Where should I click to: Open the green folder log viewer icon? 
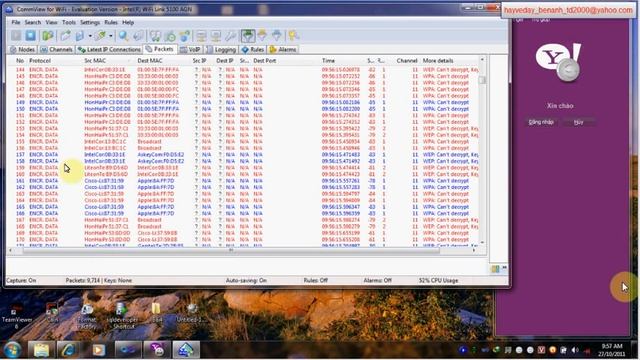pyautogui.click(x=48, y=36)
